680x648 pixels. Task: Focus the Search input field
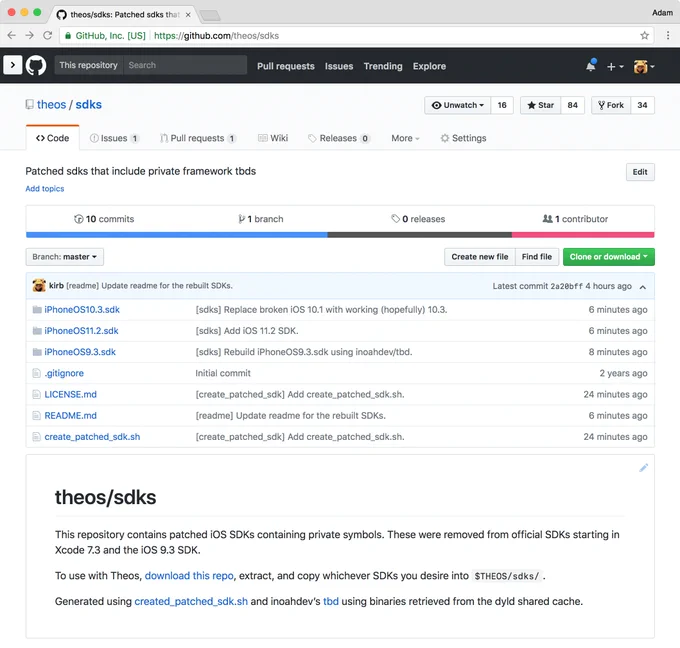point(185,65)
